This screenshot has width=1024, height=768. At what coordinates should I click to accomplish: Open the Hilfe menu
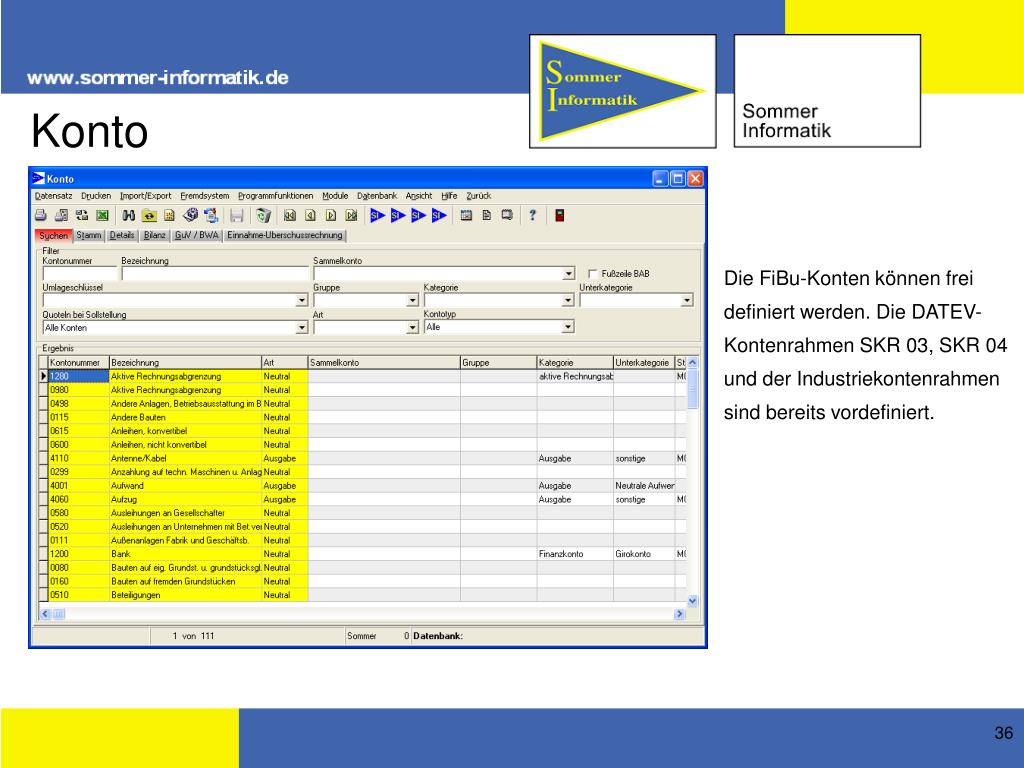pyautogui.click(x=449, y=196)
